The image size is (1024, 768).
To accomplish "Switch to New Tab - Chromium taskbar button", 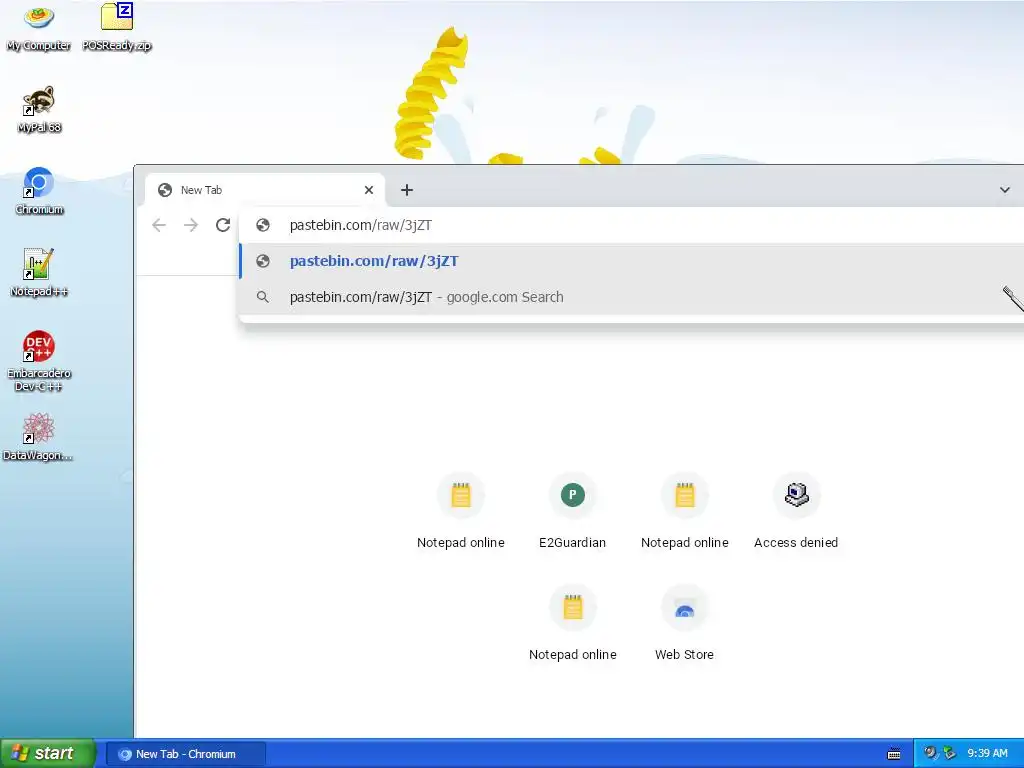I will coord(185,754).
